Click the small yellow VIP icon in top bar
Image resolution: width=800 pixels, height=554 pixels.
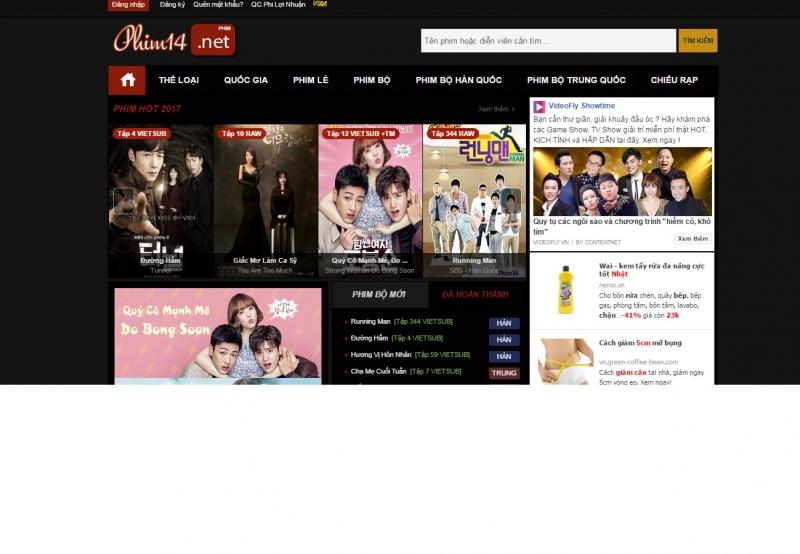320,4
